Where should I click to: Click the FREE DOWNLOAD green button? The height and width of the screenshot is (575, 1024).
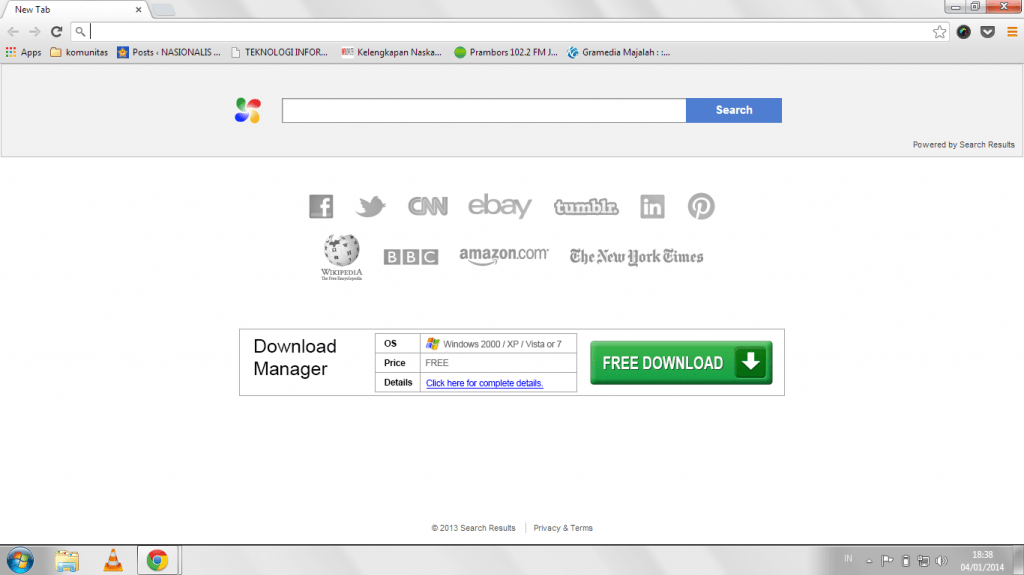point(681,363)
